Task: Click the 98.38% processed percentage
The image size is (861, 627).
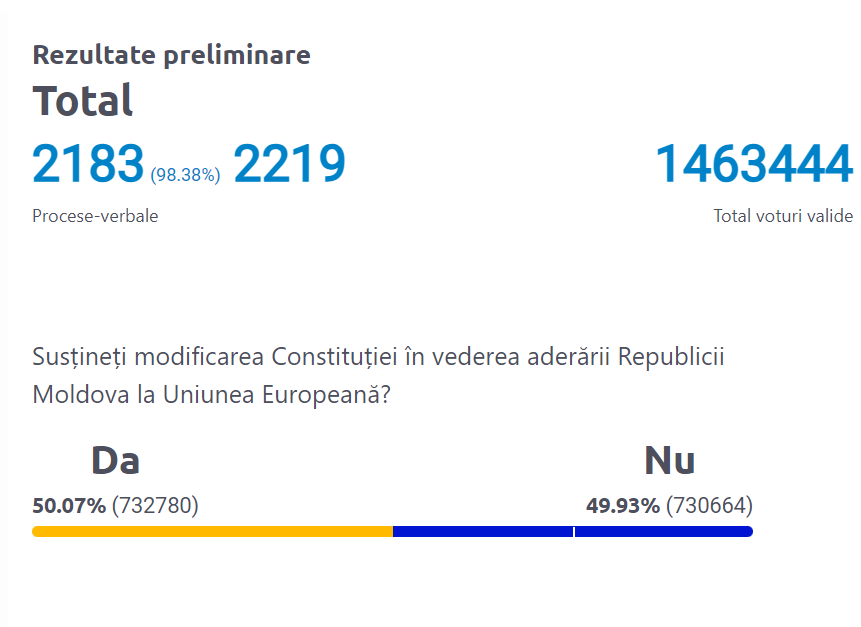Action: coord(185,176)
